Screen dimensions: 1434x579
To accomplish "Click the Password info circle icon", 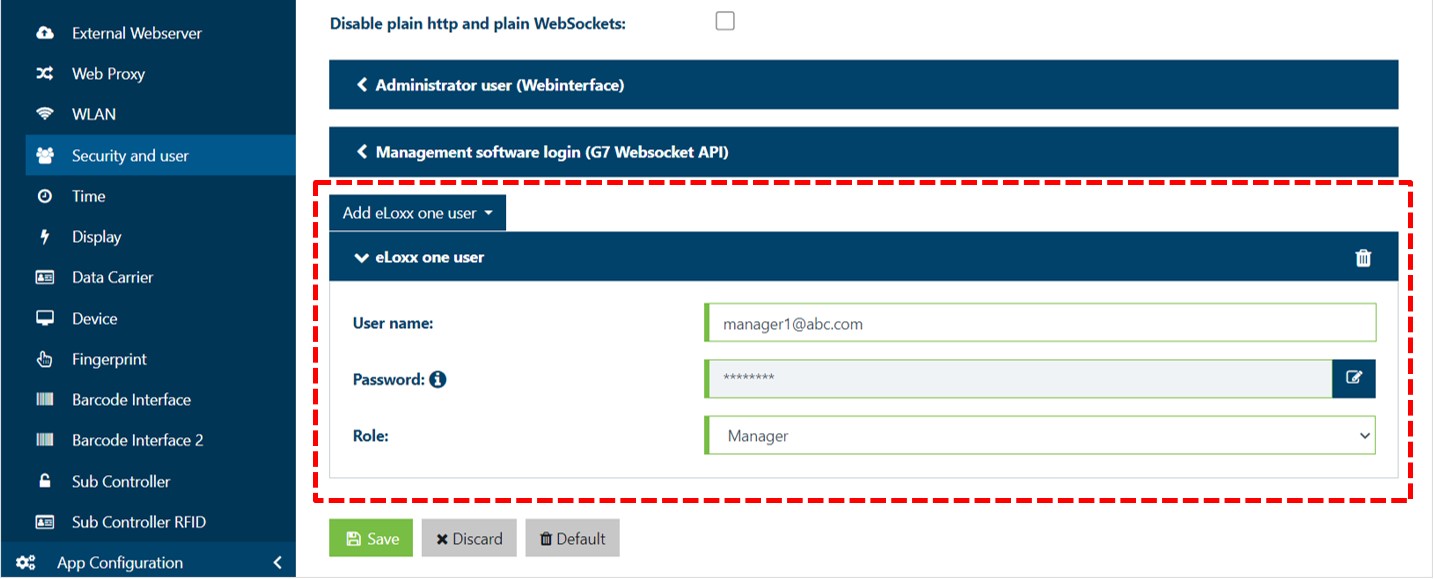I will 437,380.
